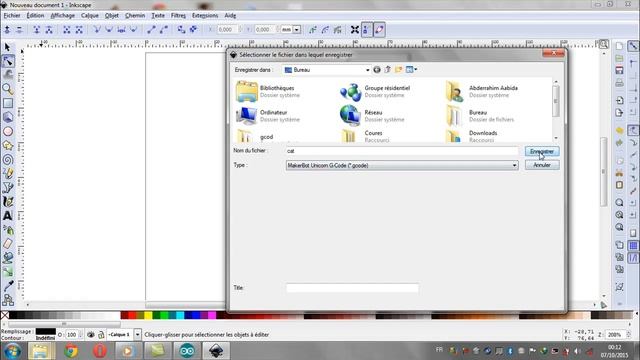Toggle the layer lock icon

click(x=101, y=335)
